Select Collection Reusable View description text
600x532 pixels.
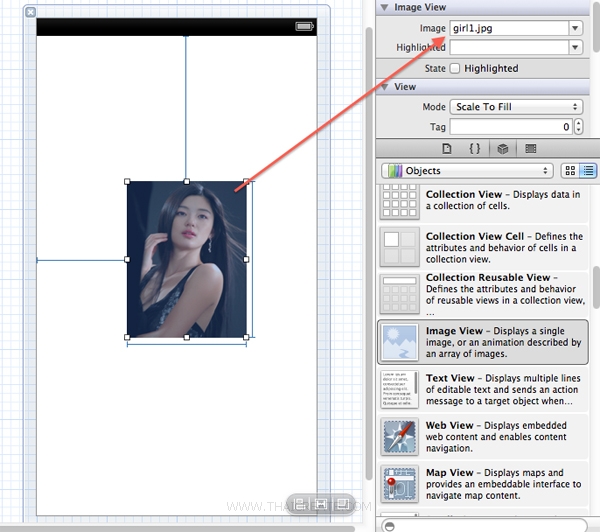505,294
